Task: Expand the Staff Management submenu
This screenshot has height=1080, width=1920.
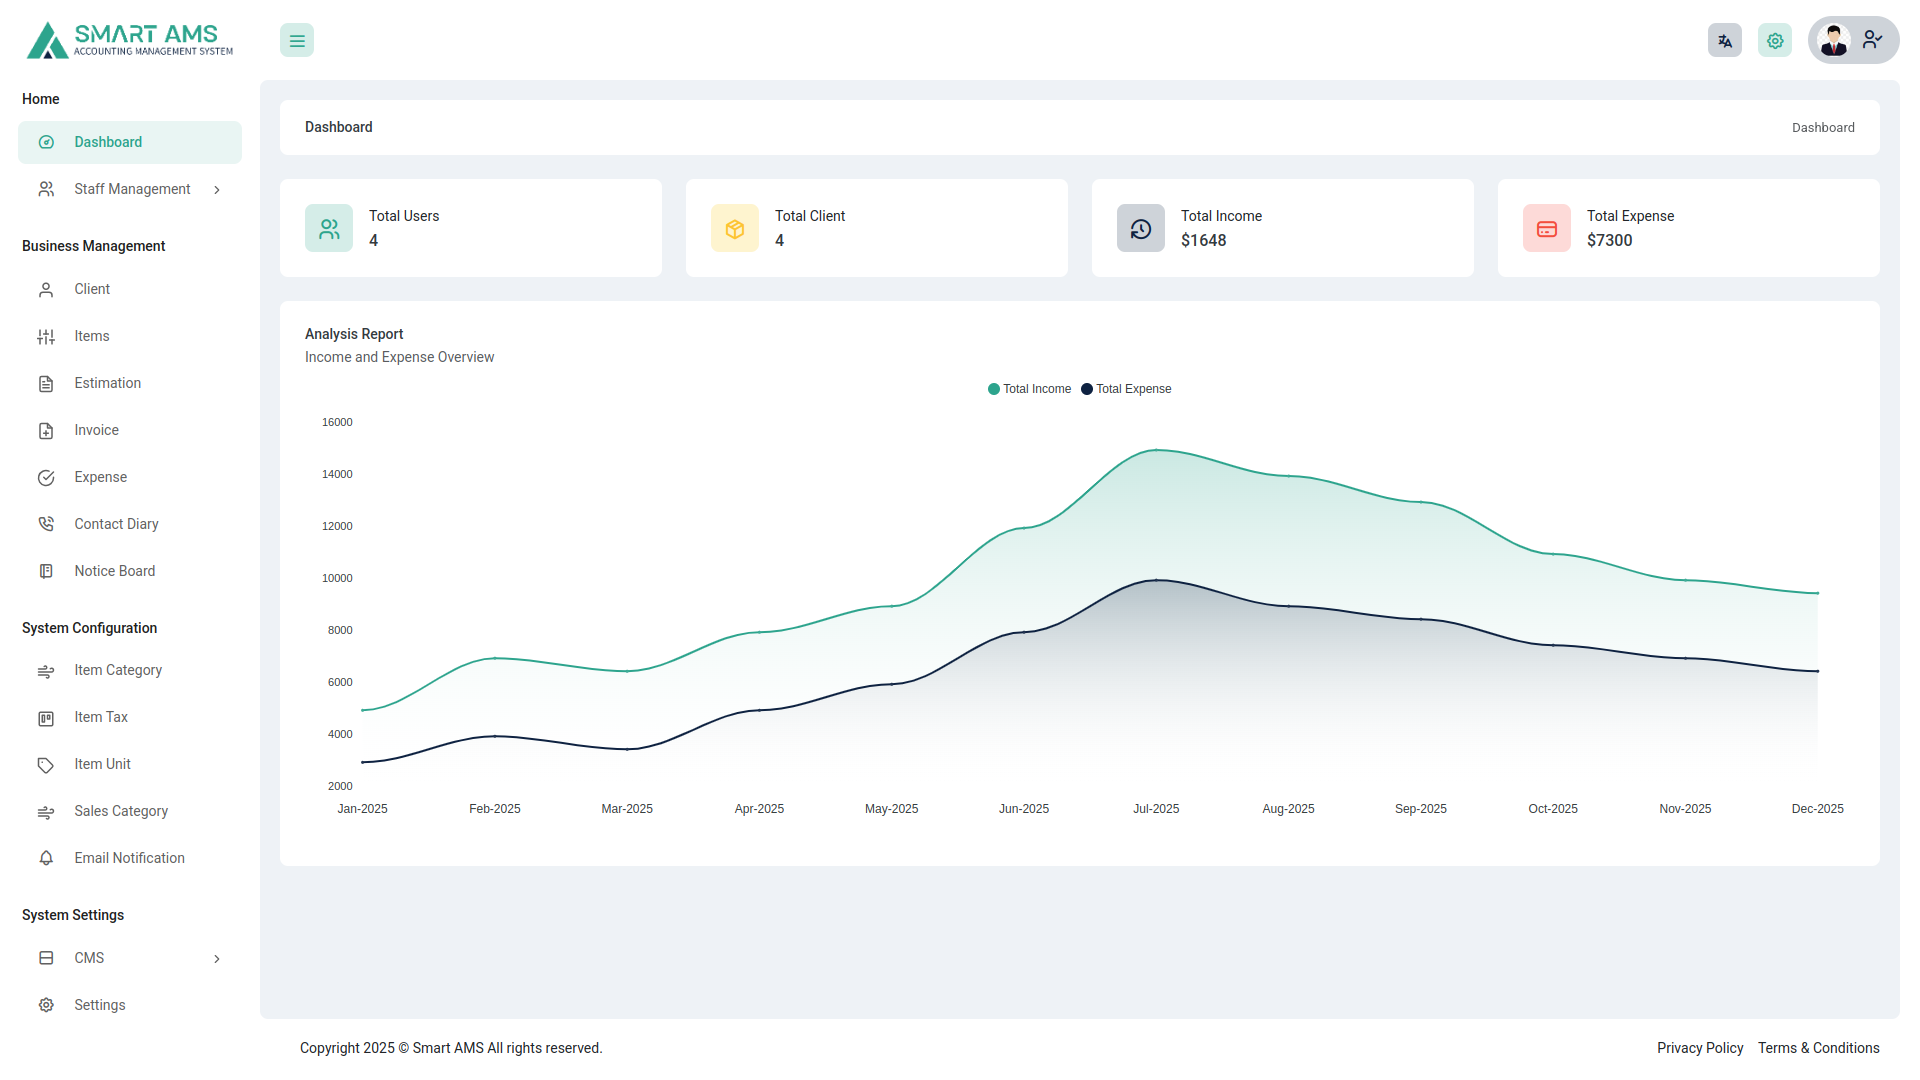Action: tap(217, 189)
